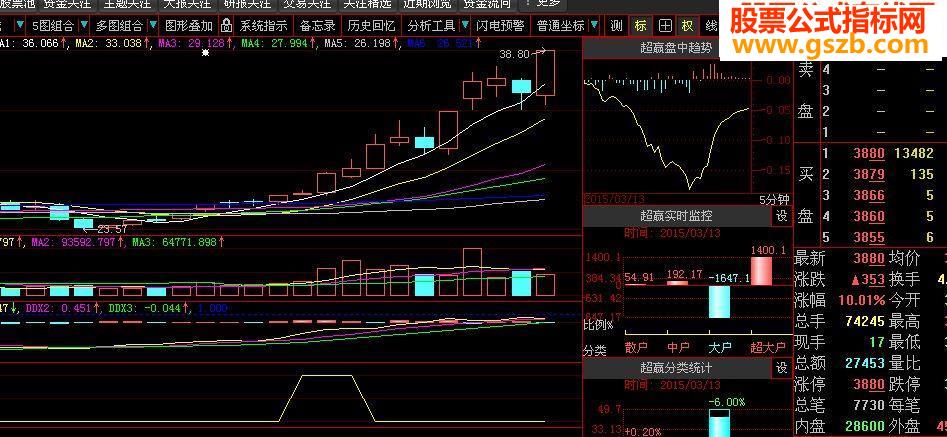Click the buy level 1 volume 13482

pyautogui.click(x=913, y=153)
